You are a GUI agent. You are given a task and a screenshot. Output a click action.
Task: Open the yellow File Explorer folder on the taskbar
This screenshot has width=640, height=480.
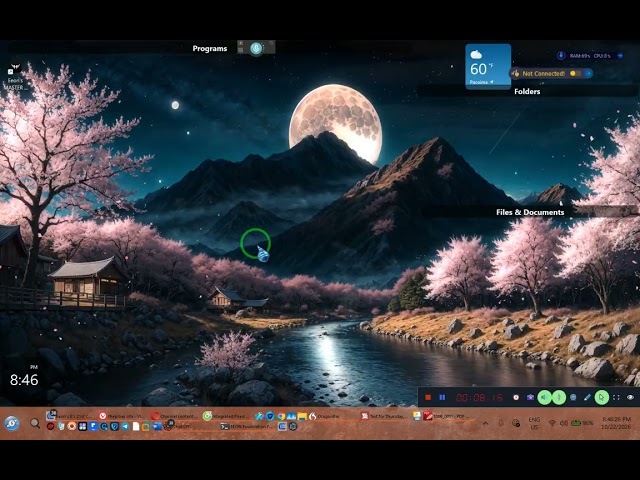[302, 416]
